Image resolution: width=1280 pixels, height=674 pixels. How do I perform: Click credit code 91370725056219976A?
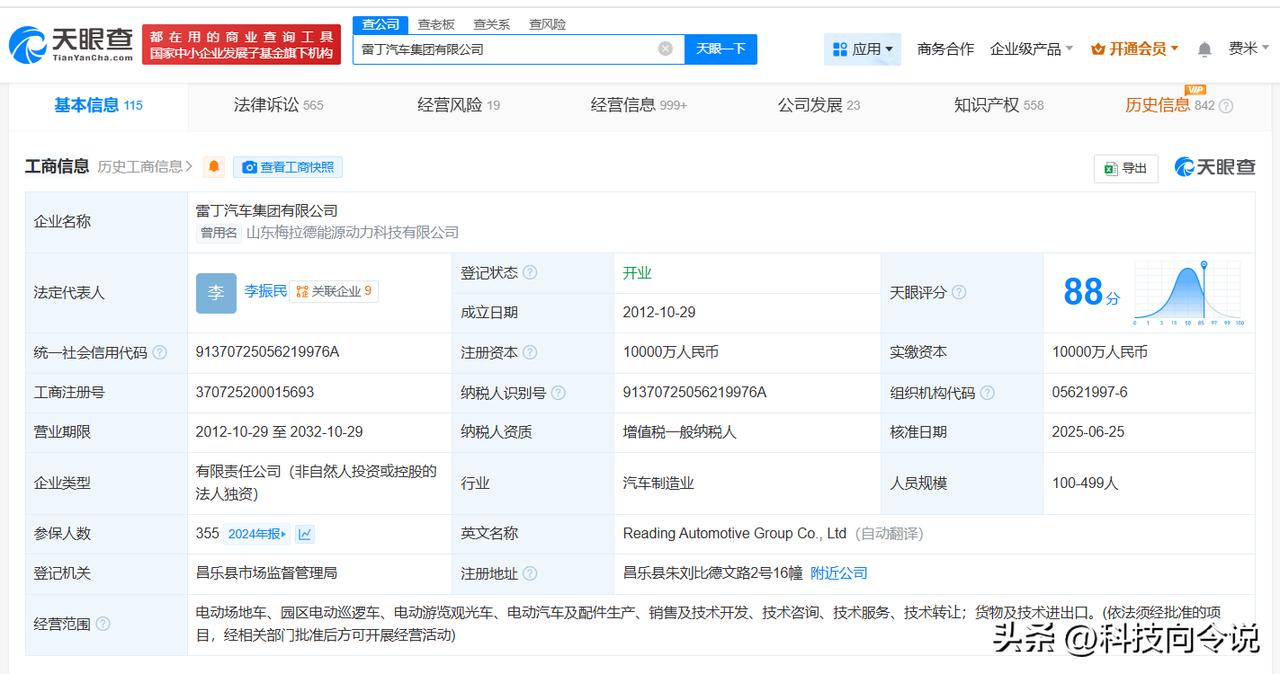pos(267,352)
